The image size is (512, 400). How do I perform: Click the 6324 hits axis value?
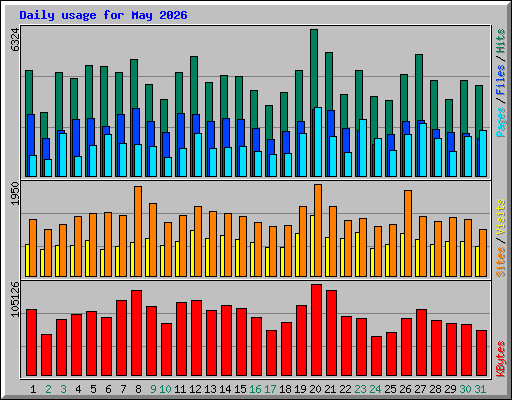coord(15,40)
